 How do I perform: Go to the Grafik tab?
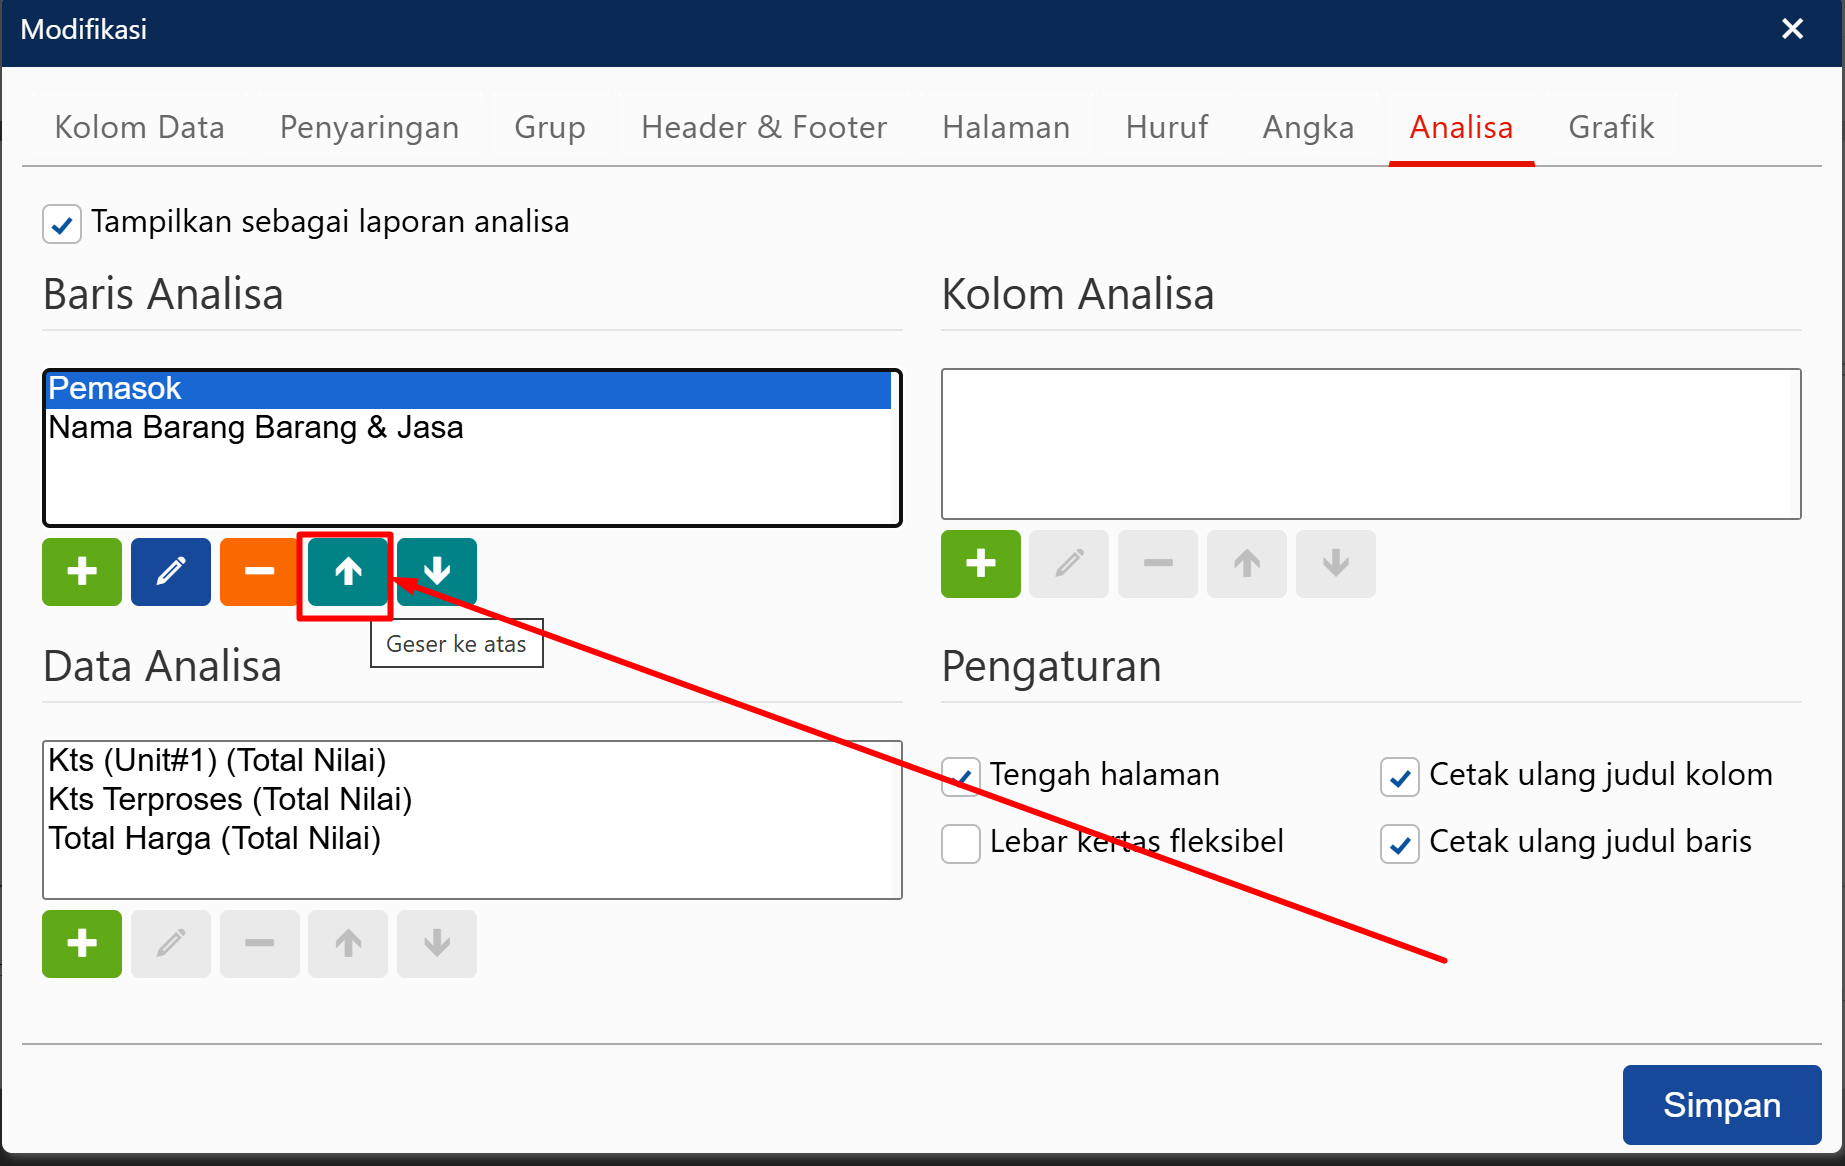1610,127
